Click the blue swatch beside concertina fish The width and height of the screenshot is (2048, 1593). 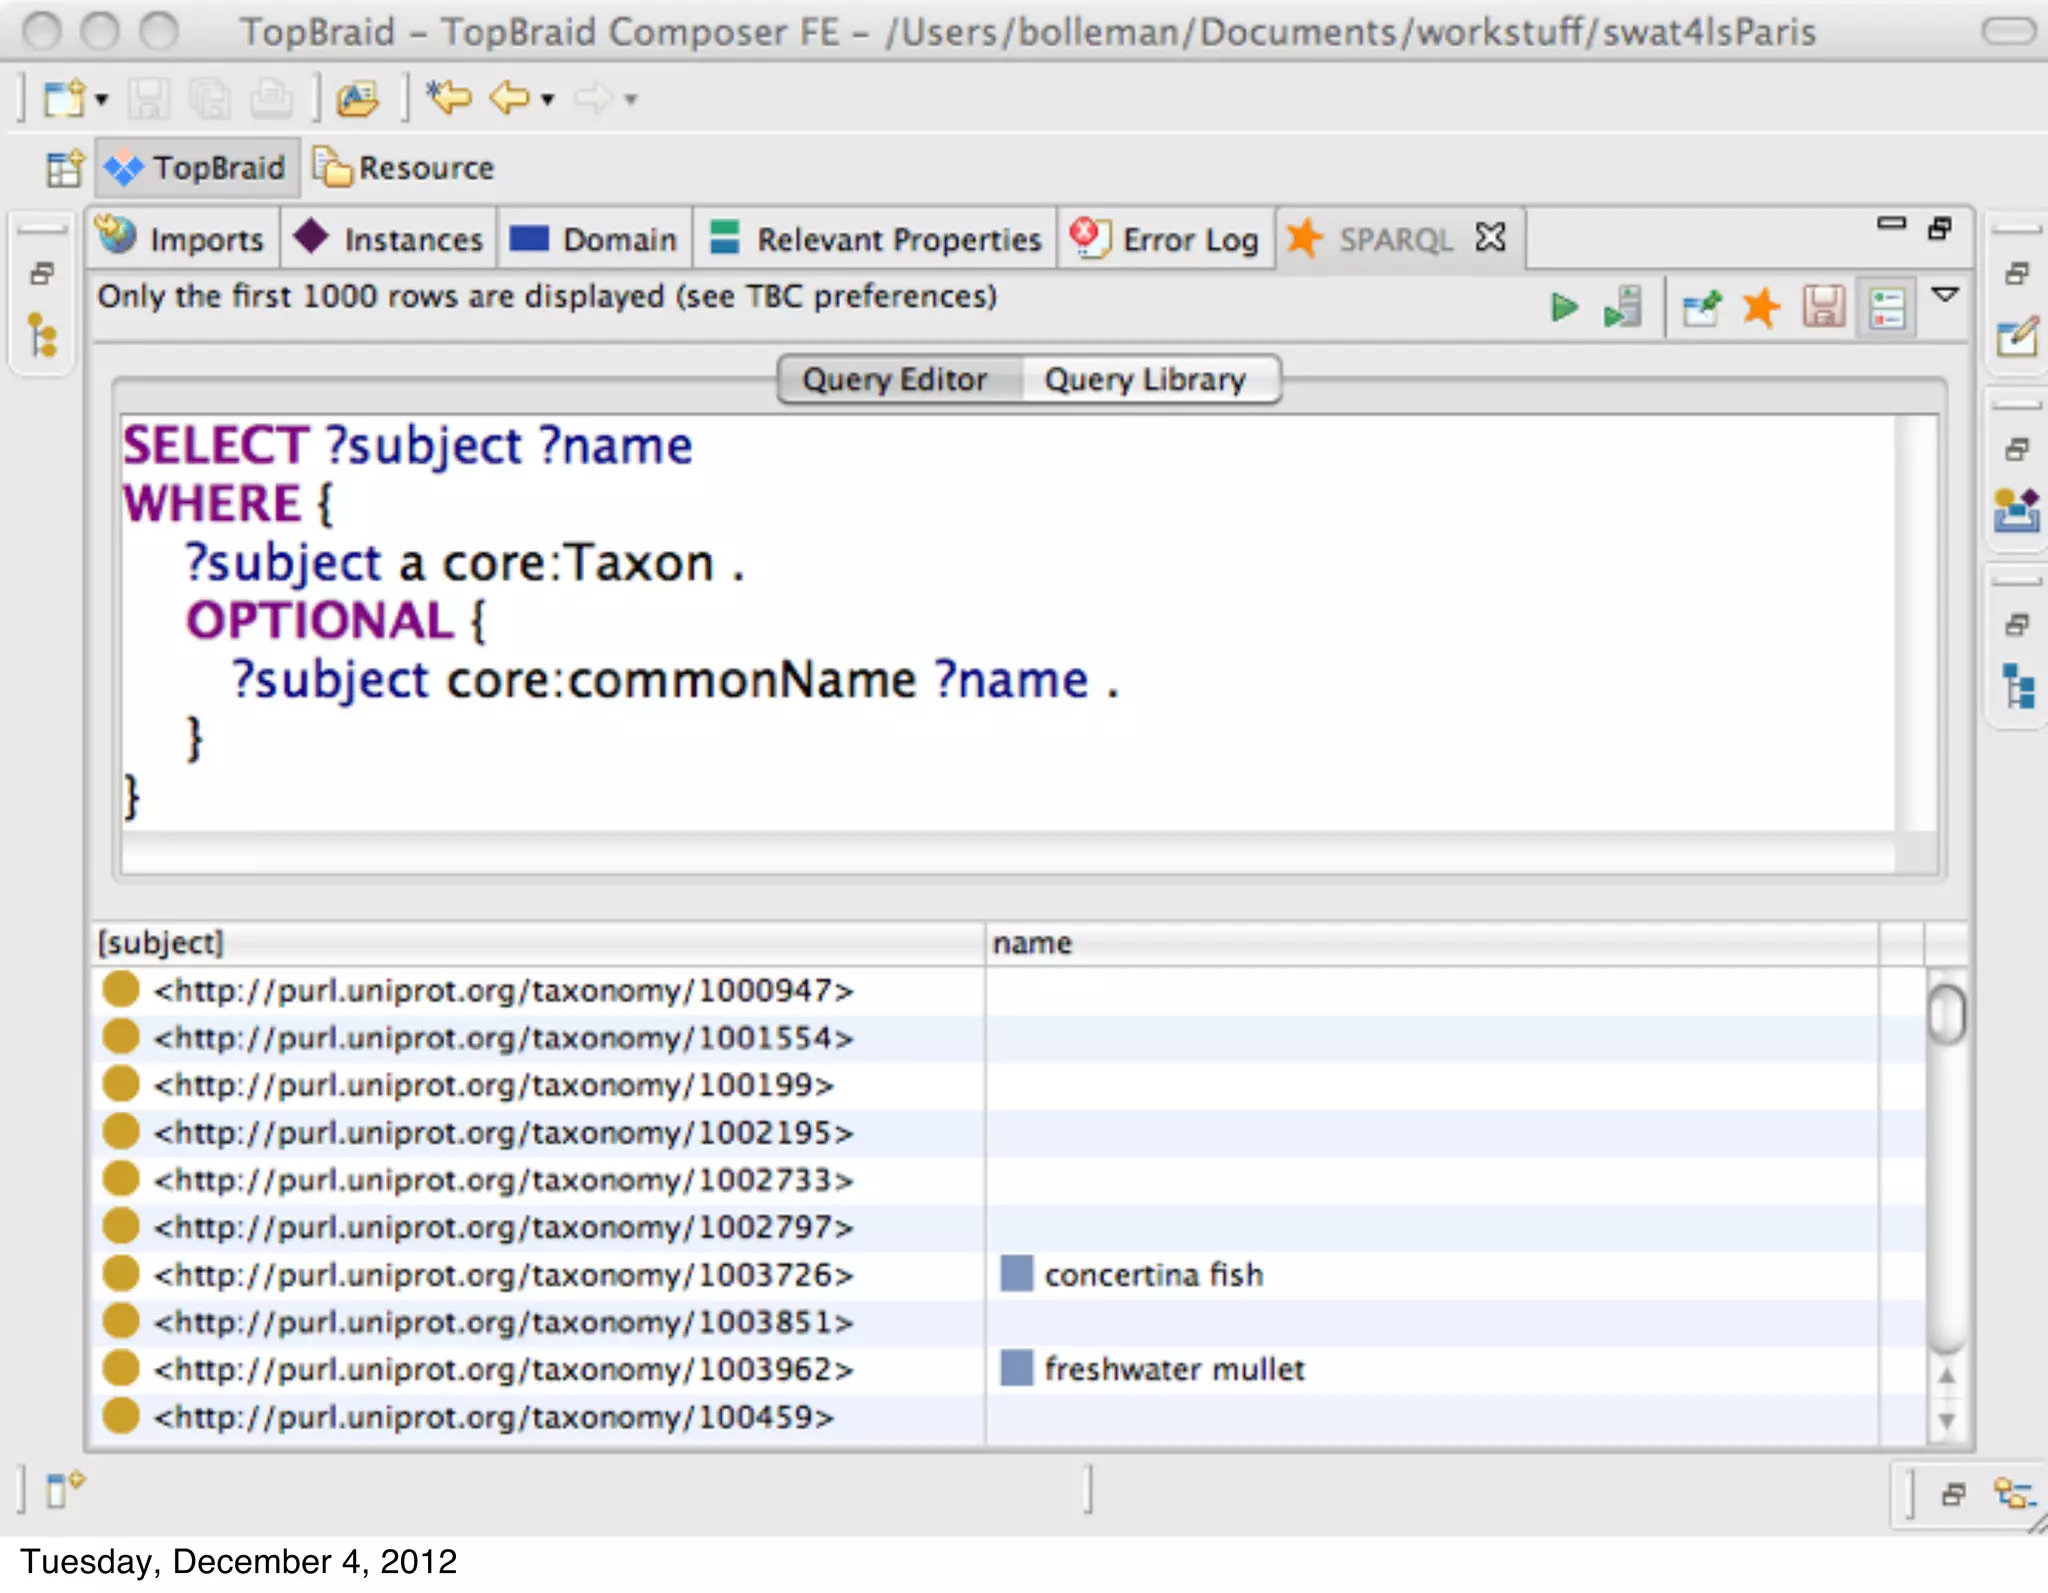[x=1016, y=1274]
